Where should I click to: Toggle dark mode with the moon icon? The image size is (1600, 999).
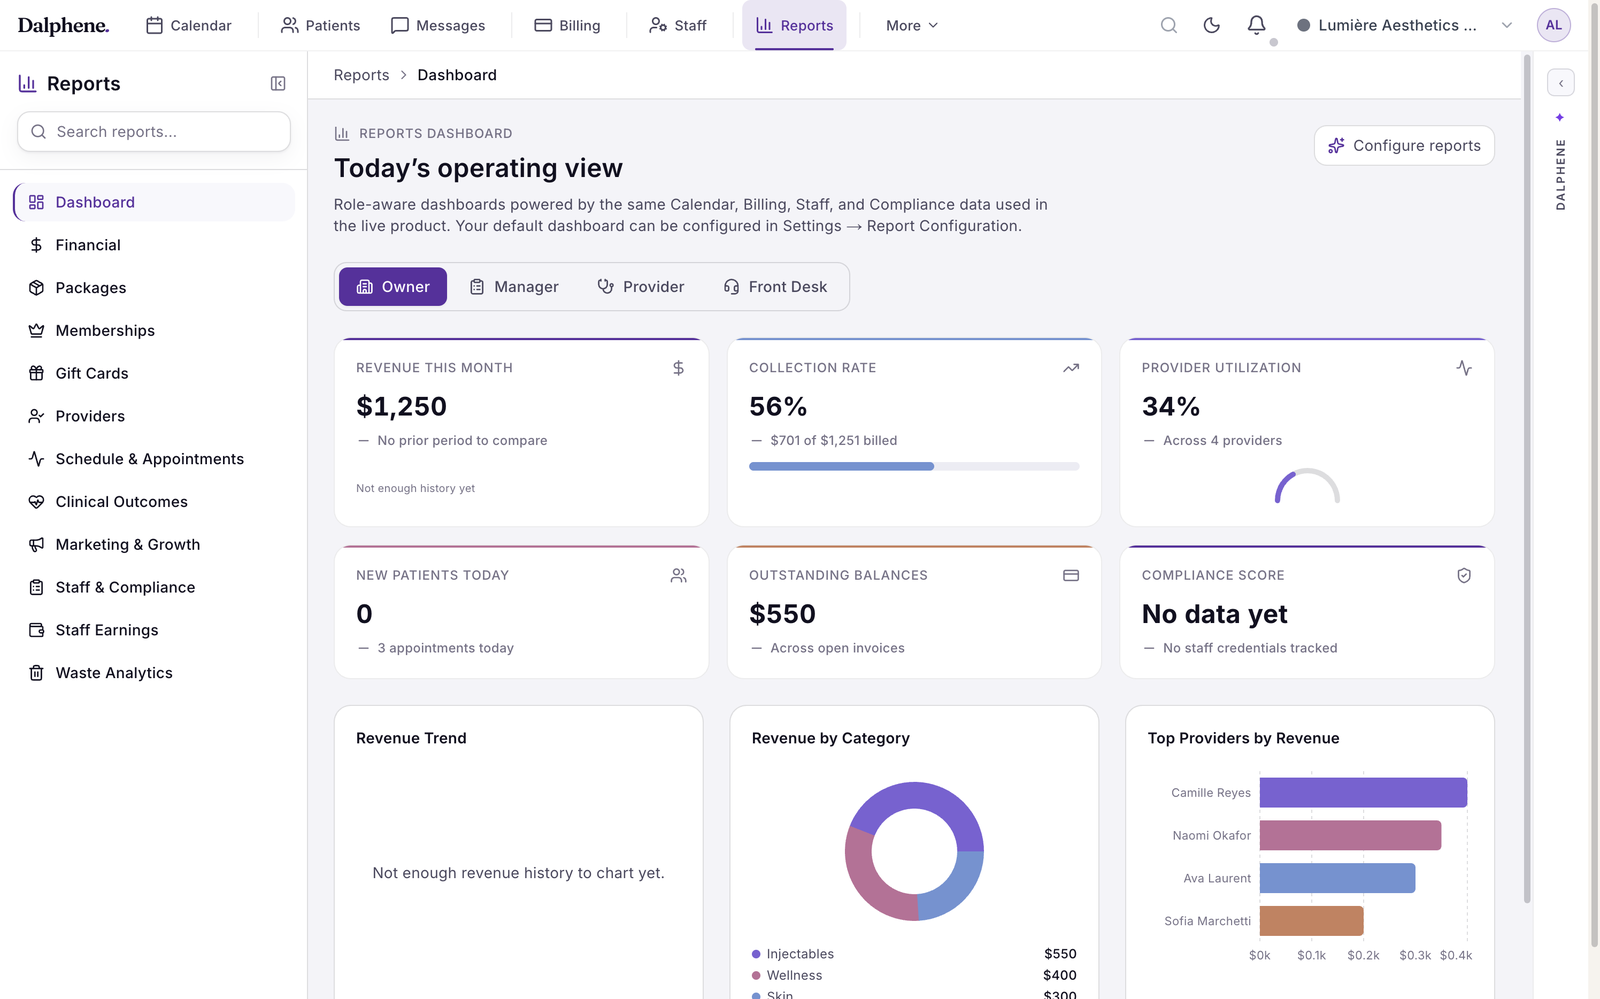tap(1211, 25)
